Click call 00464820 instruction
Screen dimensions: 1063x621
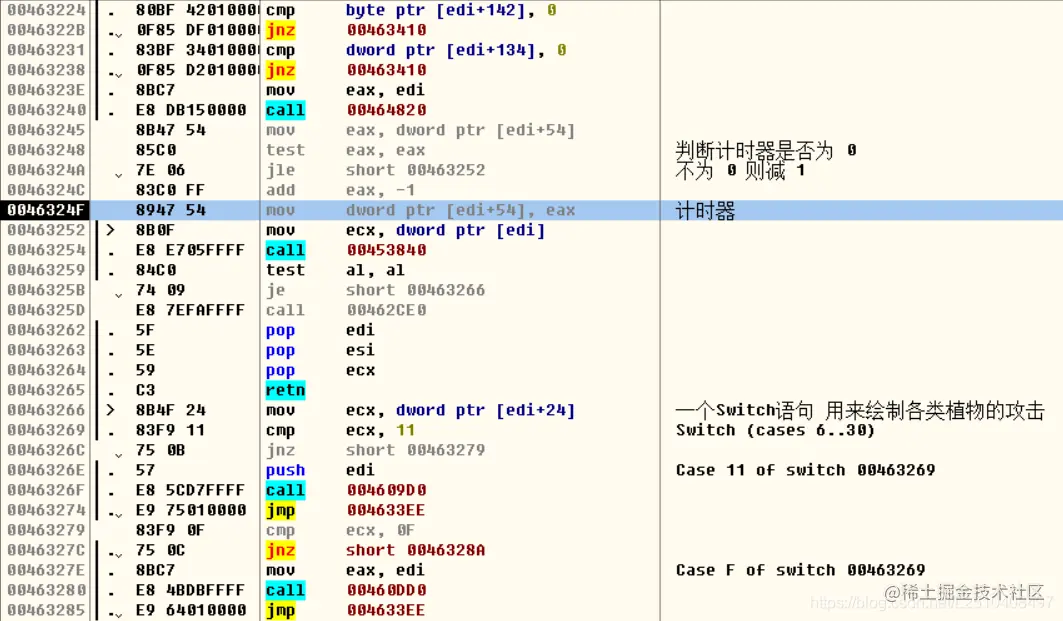tap(346, 110)
